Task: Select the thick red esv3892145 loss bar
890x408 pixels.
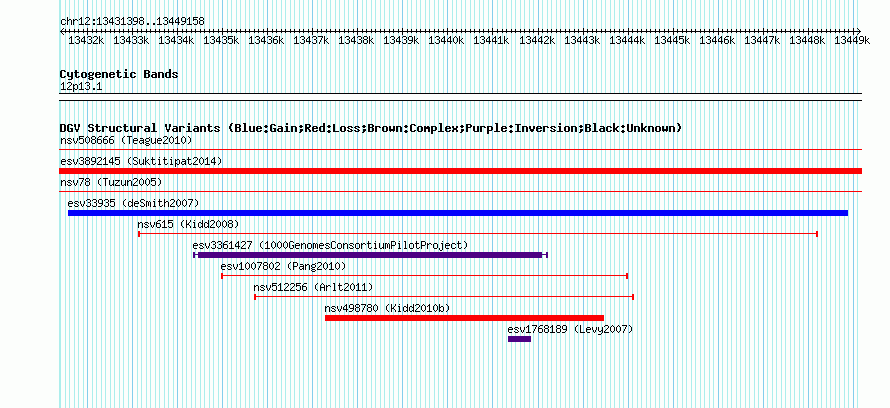Action: [x=460, y=171]
